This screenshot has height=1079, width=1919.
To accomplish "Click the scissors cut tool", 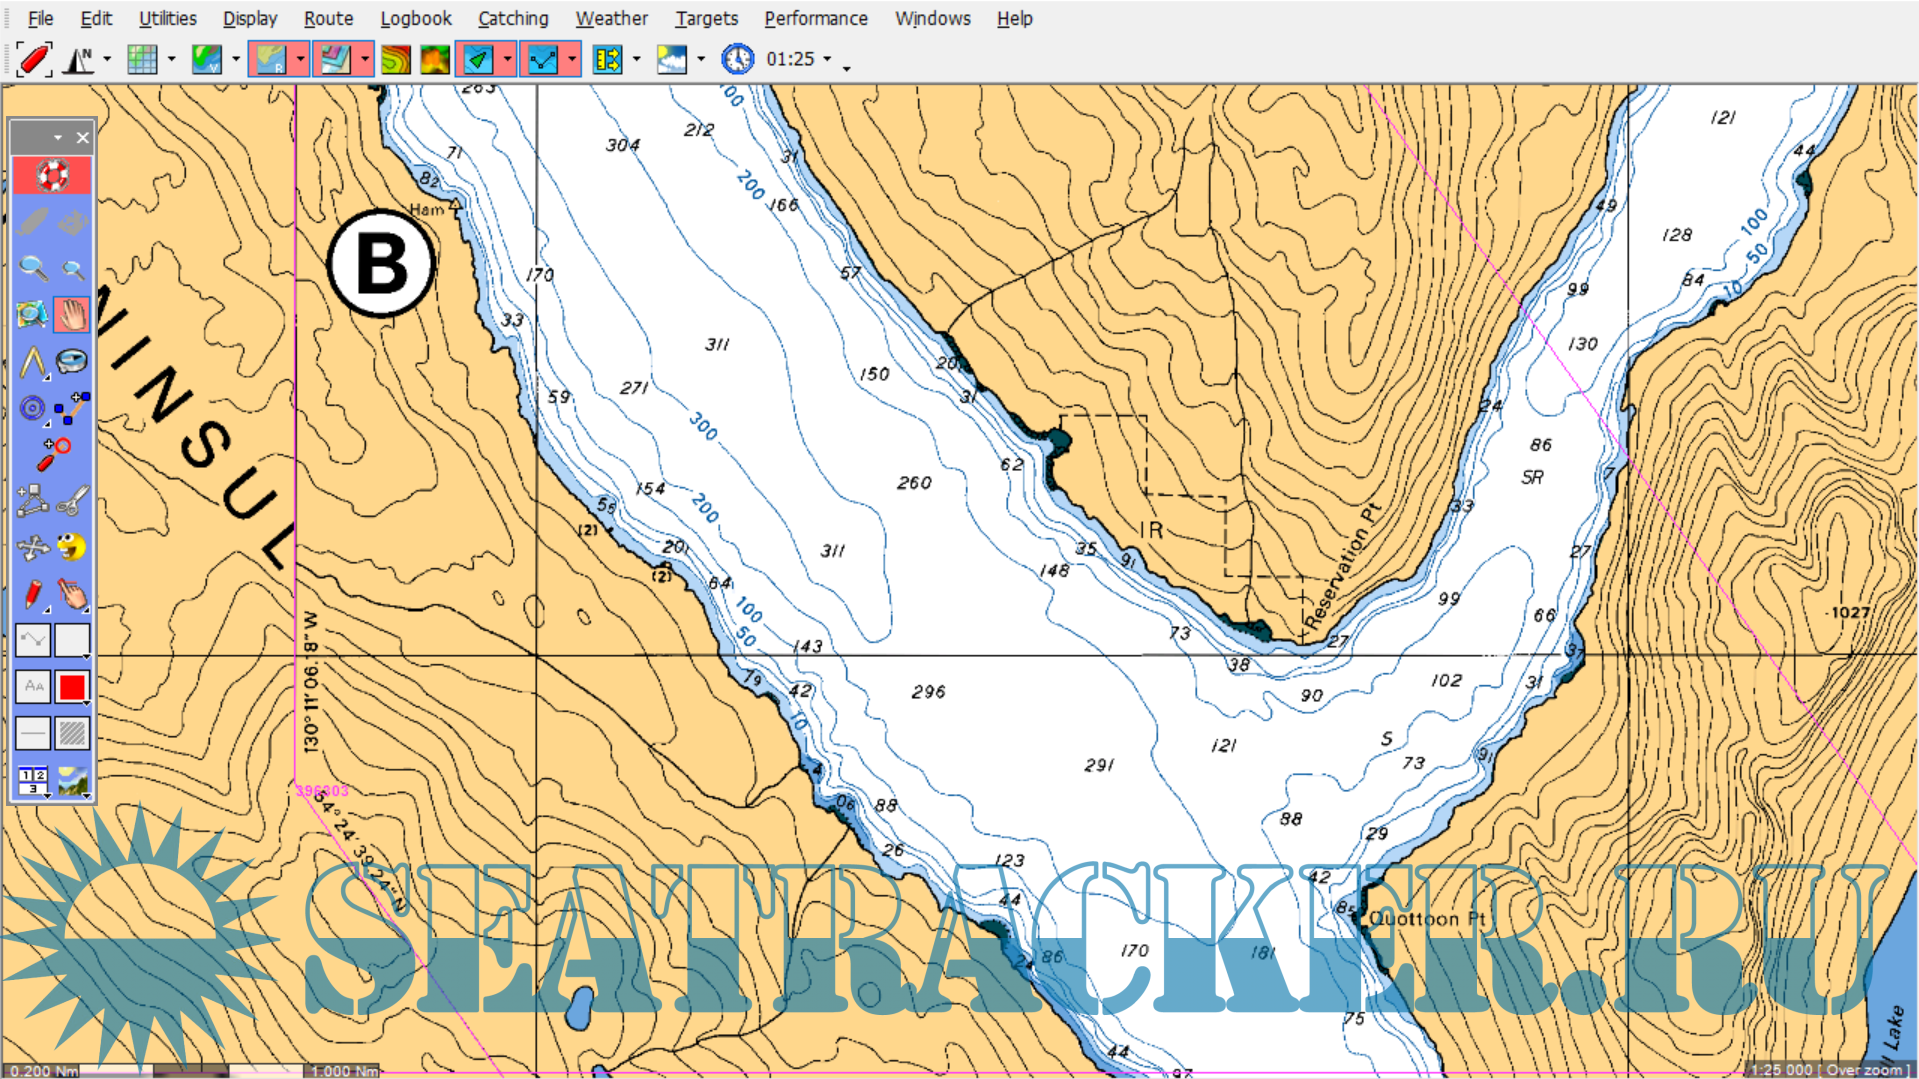I will coord(72,500).
